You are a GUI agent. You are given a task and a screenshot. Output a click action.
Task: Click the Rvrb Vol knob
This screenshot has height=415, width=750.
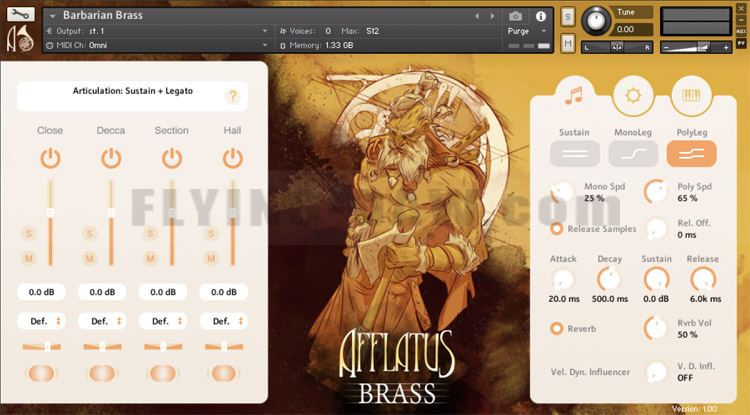click(x=656, y=328)
